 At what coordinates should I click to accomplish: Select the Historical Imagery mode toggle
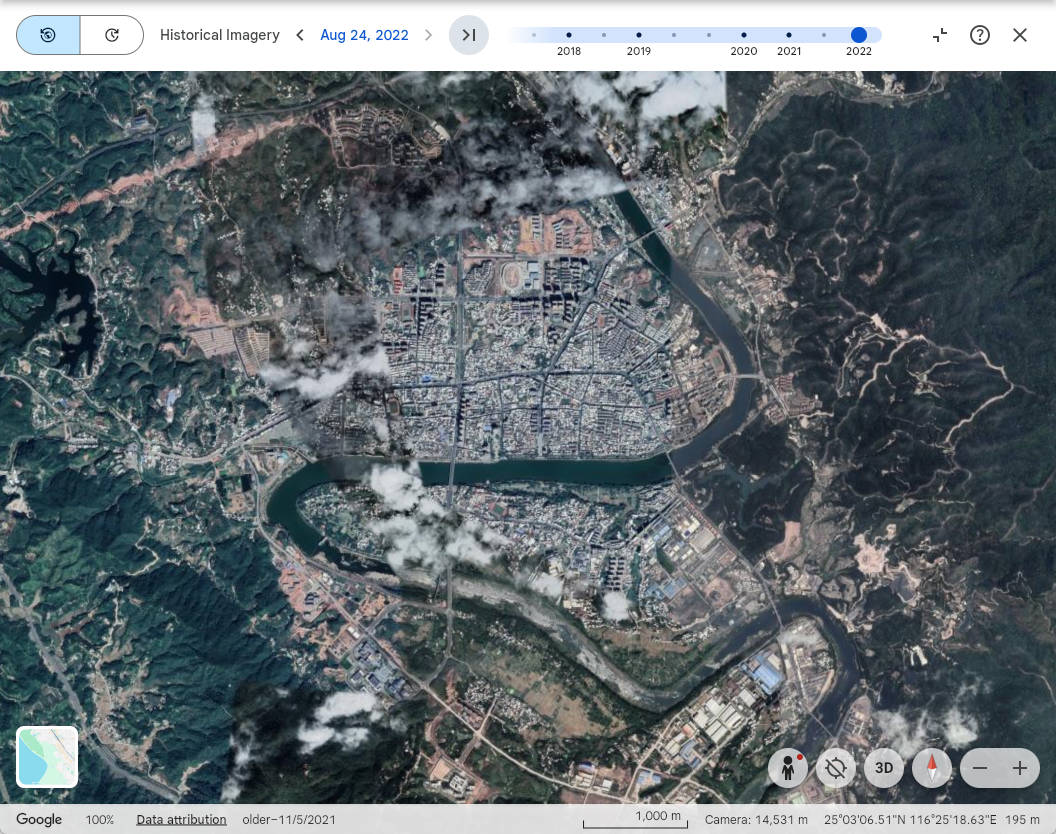48,35
